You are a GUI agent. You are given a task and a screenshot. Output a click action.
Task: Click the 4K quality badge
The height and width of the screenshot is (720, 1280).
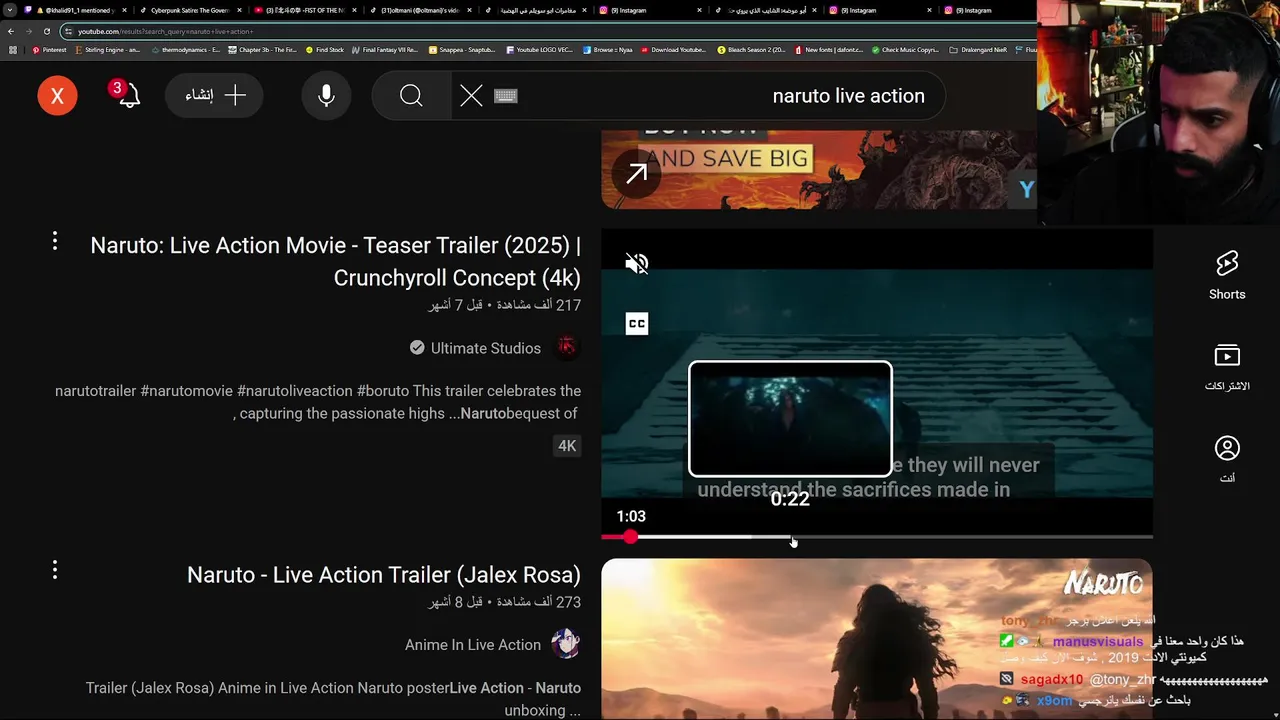[567, 446]
